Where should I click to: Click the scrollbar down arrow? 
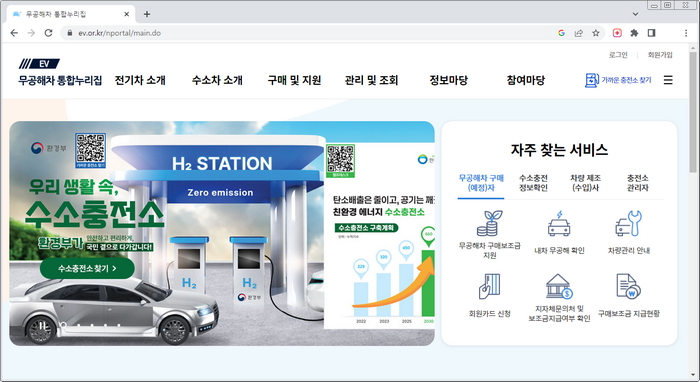tap(692, 375)
